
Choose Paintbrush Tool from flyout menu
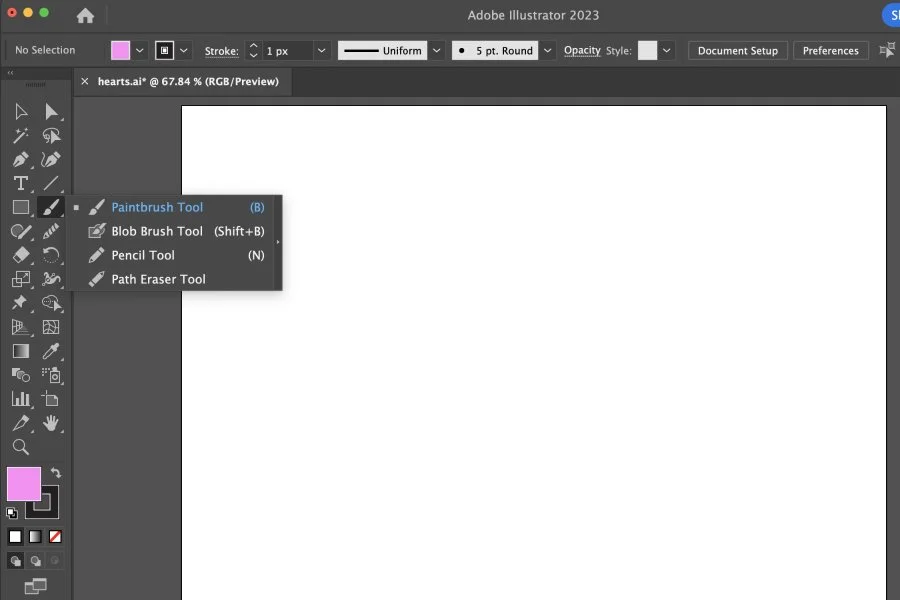(170, 207)
